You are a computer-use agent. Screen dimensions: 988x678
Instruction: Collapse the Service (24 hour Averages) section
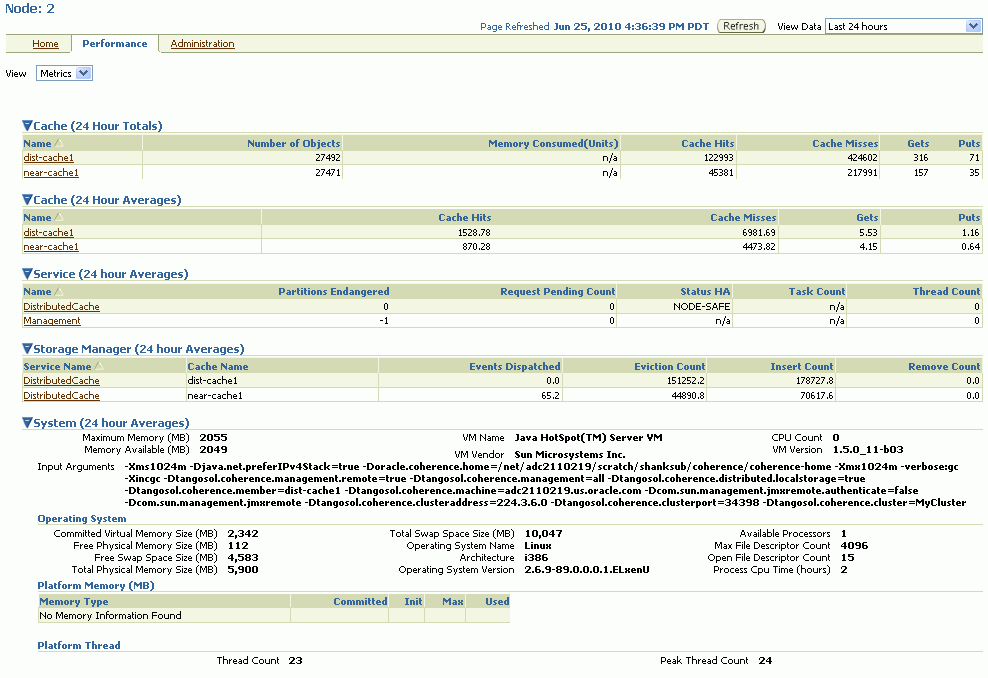coord(27,273)
